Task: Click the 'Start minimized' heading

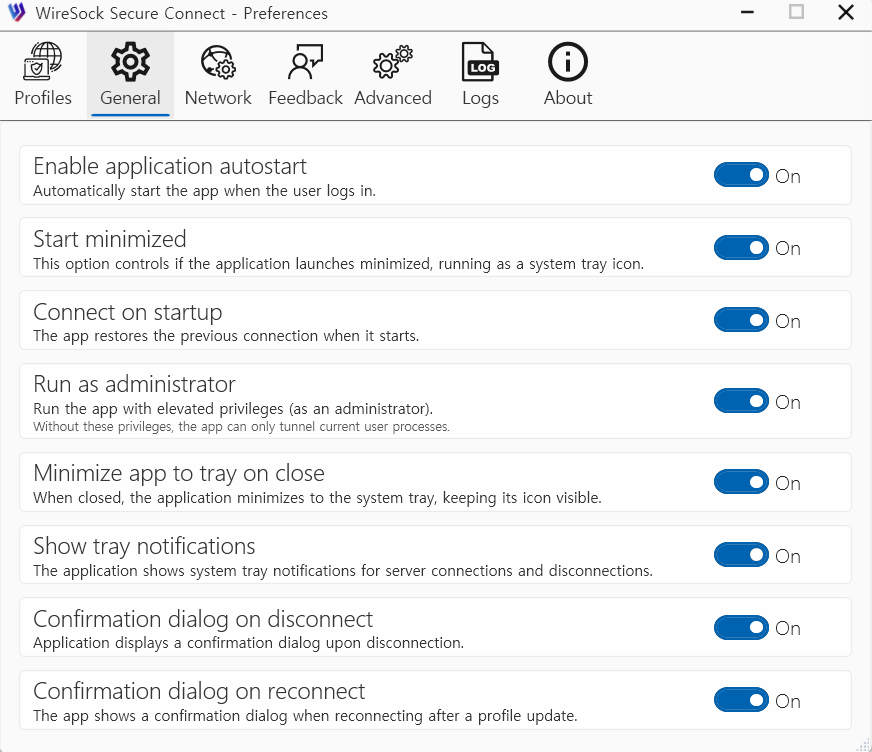Action: coord(110,239)
